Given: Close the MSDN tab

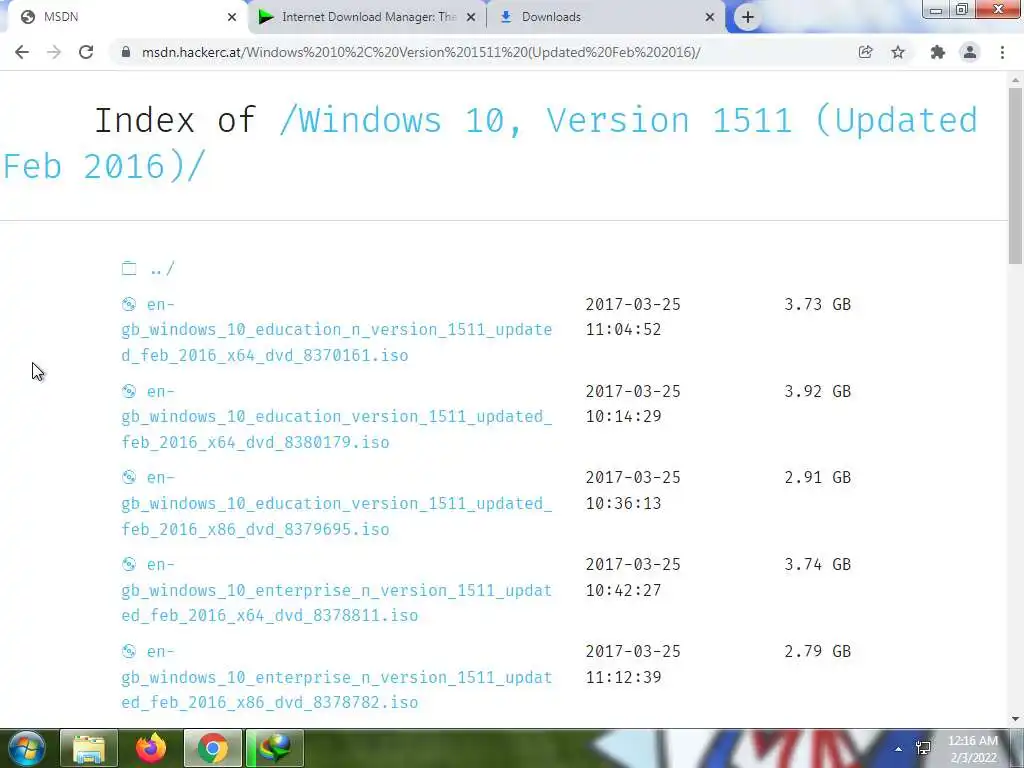Looking at the screenshot, I should (232, 18).
